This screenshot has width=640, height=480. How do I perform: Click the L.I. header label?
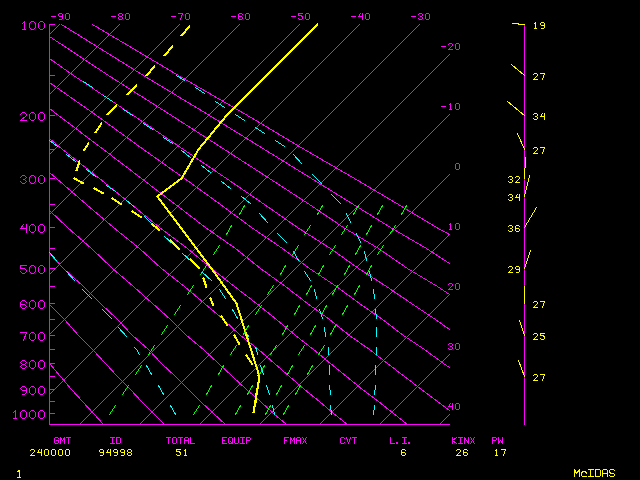tap(401, 440)
